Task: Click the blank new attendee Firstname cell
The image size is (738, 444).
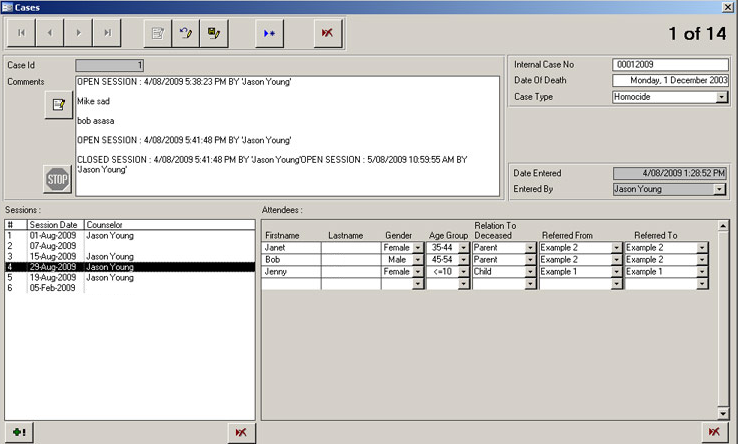Action: 291,284
